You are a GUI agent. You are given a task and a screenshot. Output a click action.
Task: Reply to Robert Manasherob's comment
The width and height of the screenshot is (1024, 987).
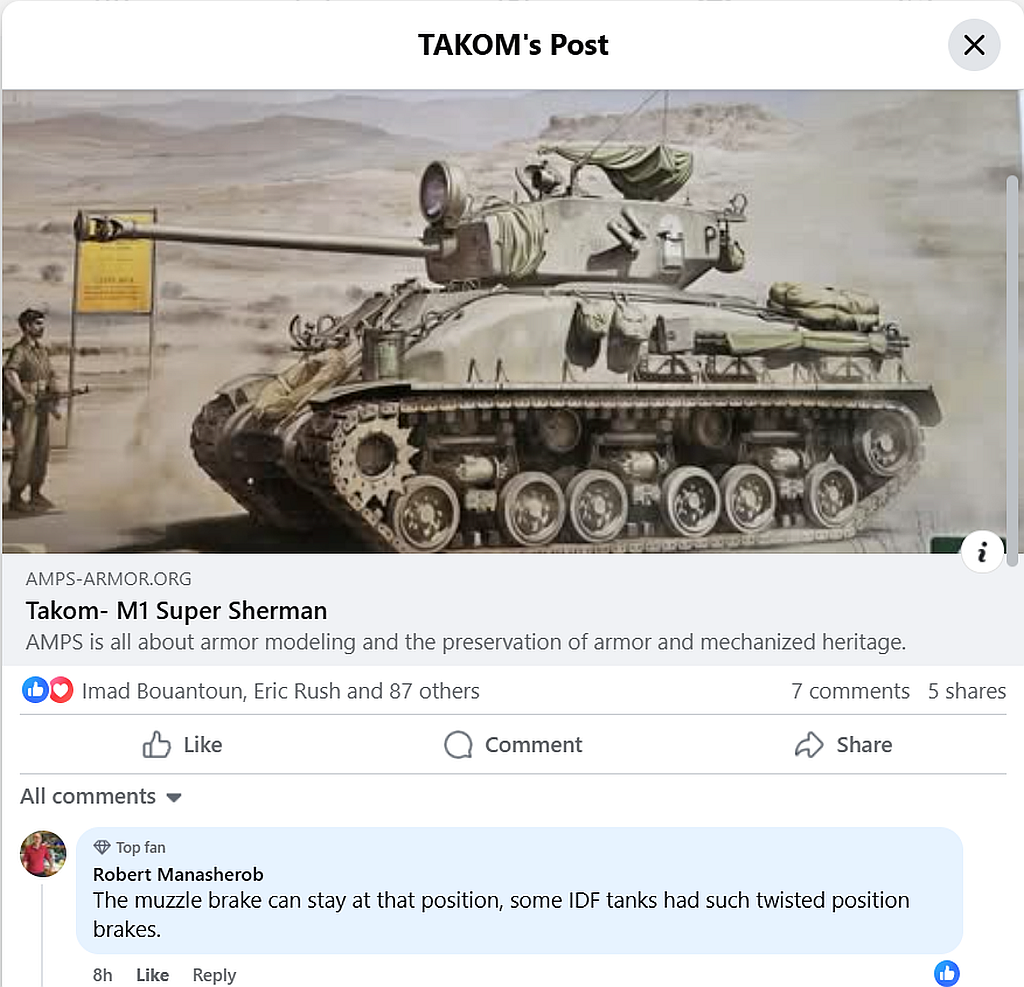[x=214, y=975]
